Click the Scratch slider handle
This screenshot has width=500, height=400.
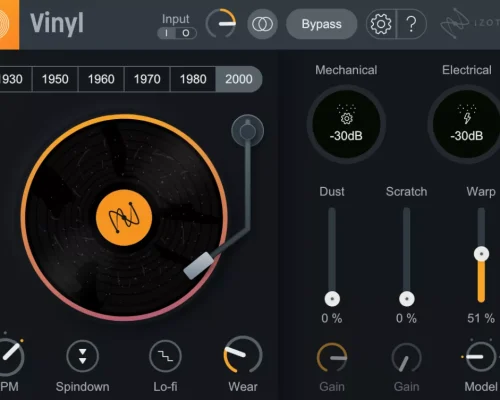click(x=407, y=299)
